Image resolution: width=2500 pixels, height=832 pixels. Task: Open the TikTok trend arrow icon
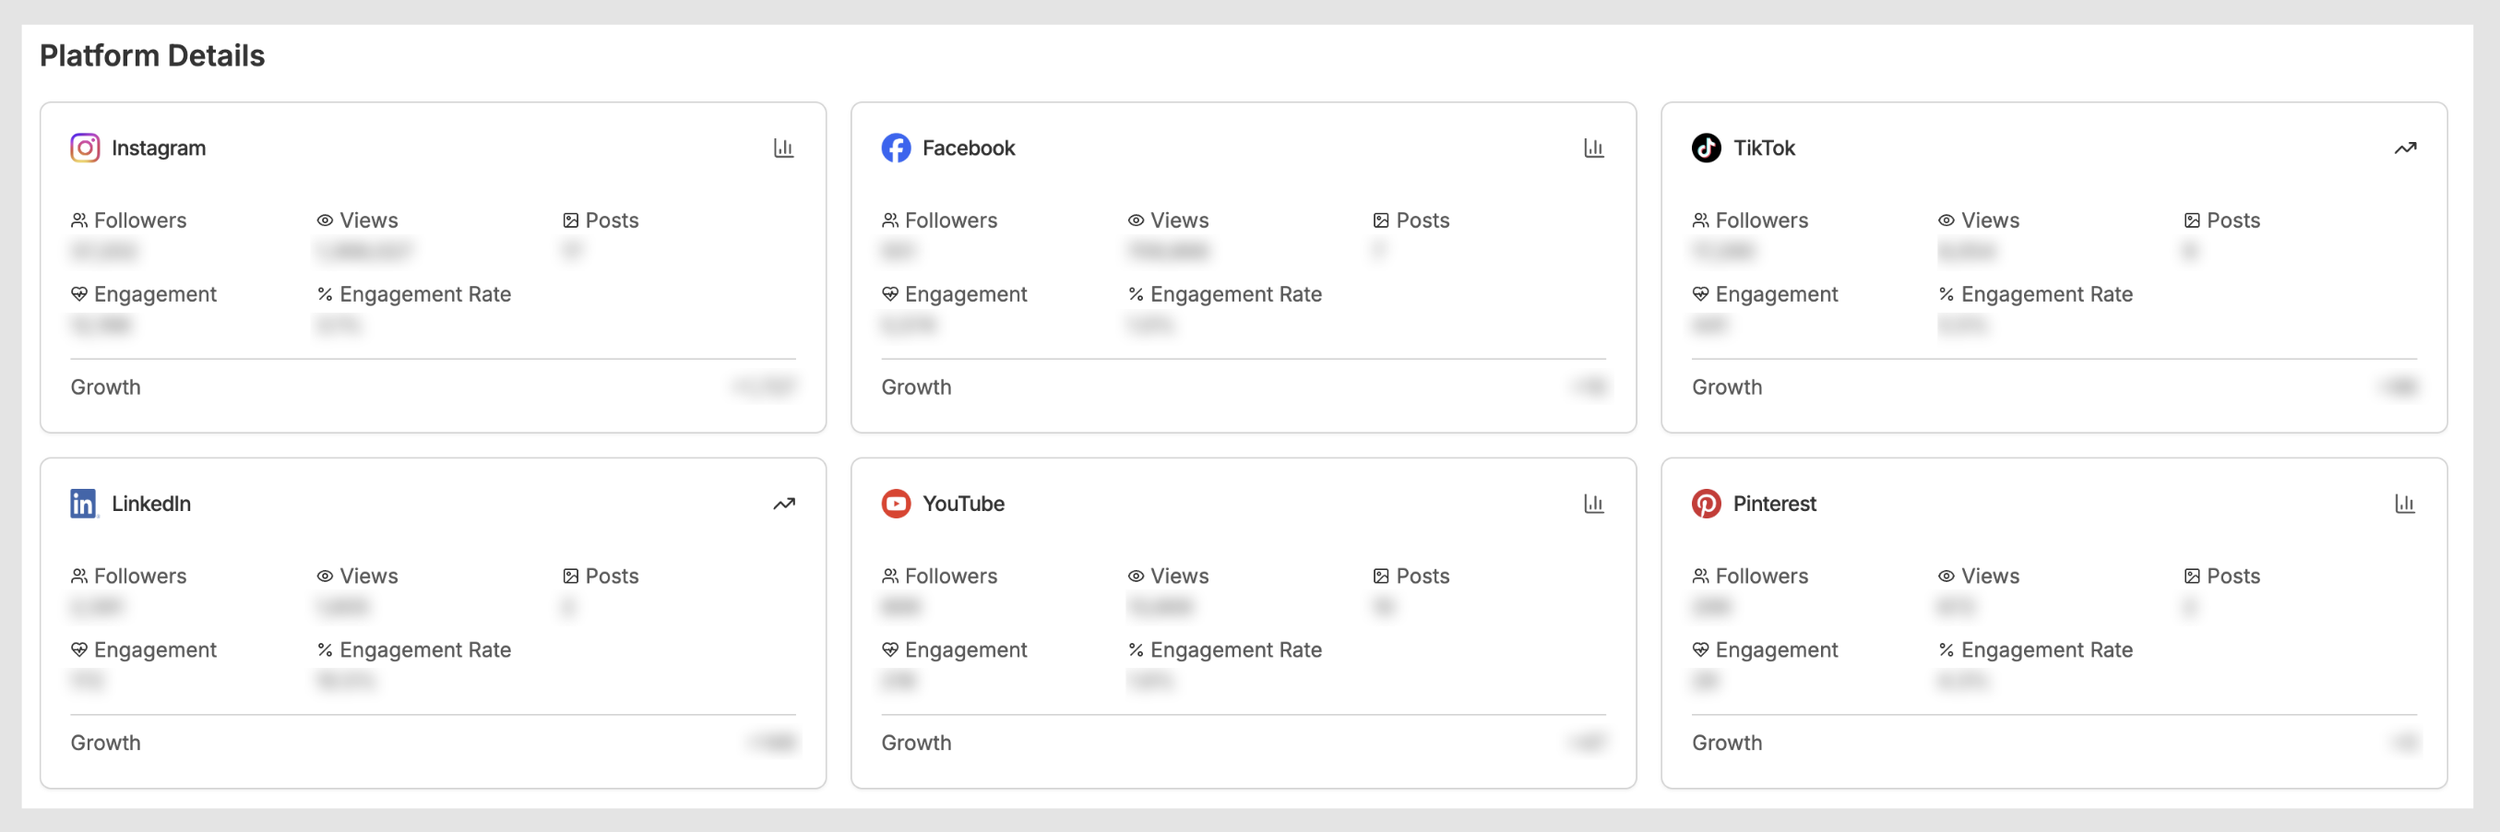point(2405,148)
